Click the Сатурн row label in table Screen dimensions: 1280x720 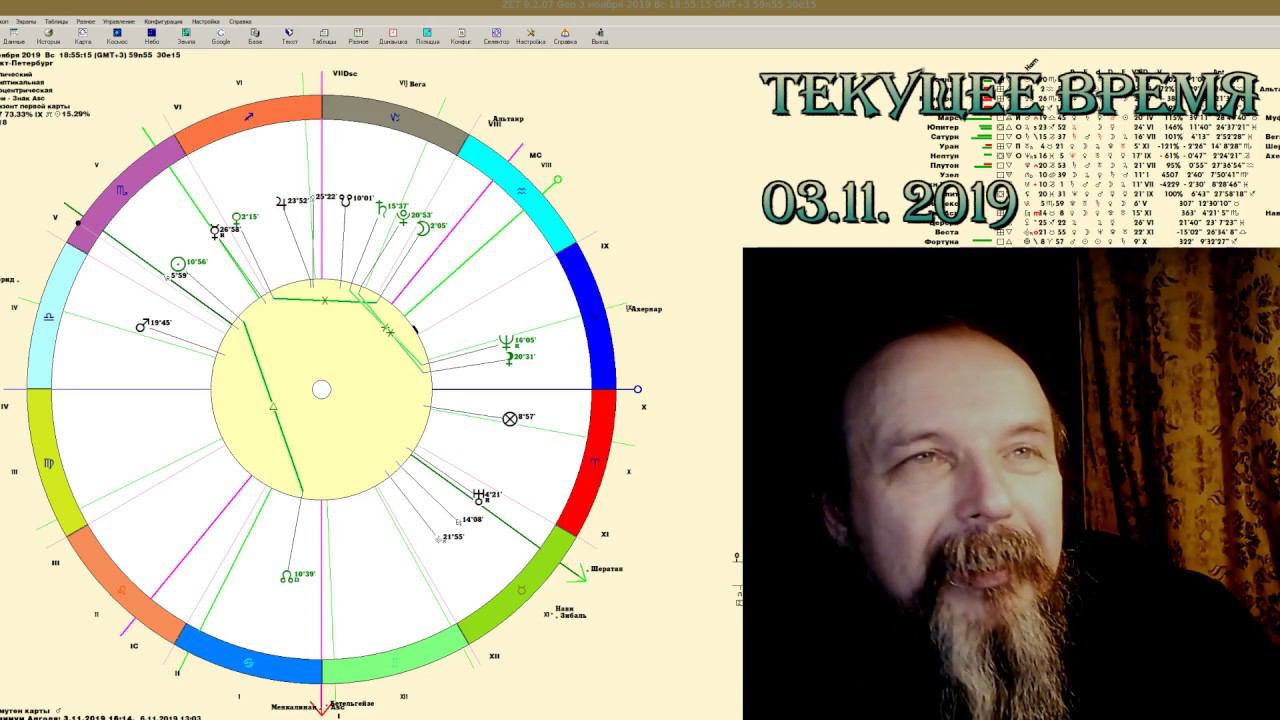point(943,137)
